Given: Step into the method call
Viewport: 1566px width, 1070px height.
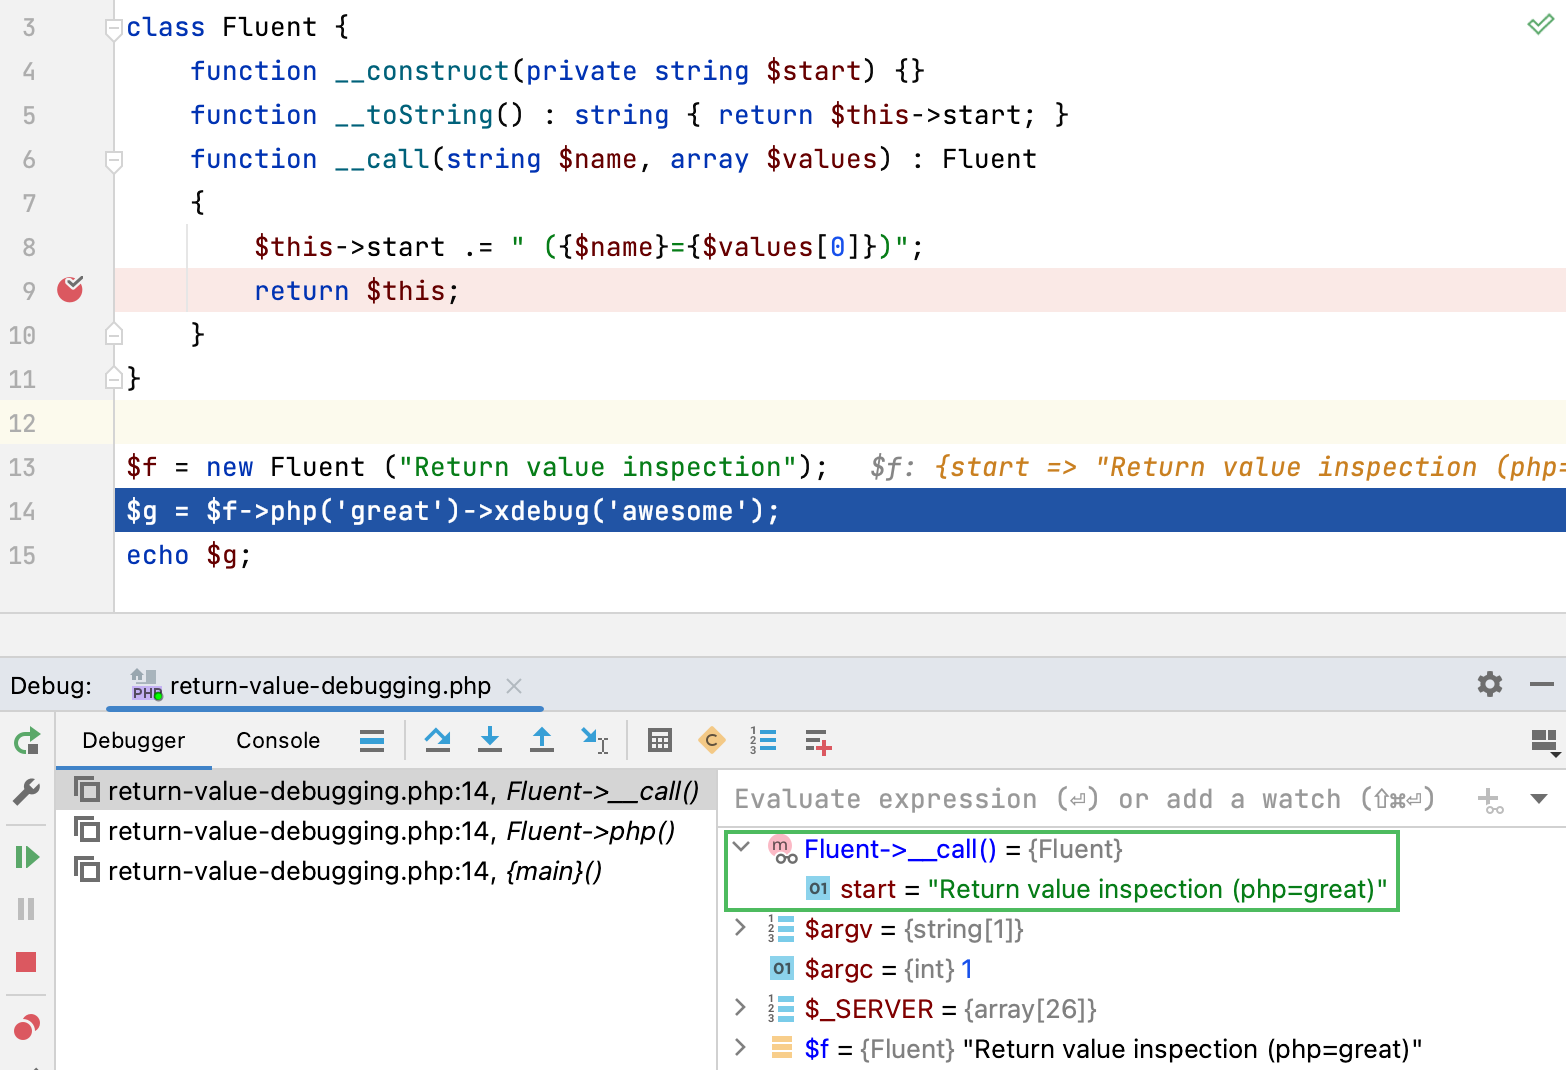Looking at the screenshot, I should [489, 740].
